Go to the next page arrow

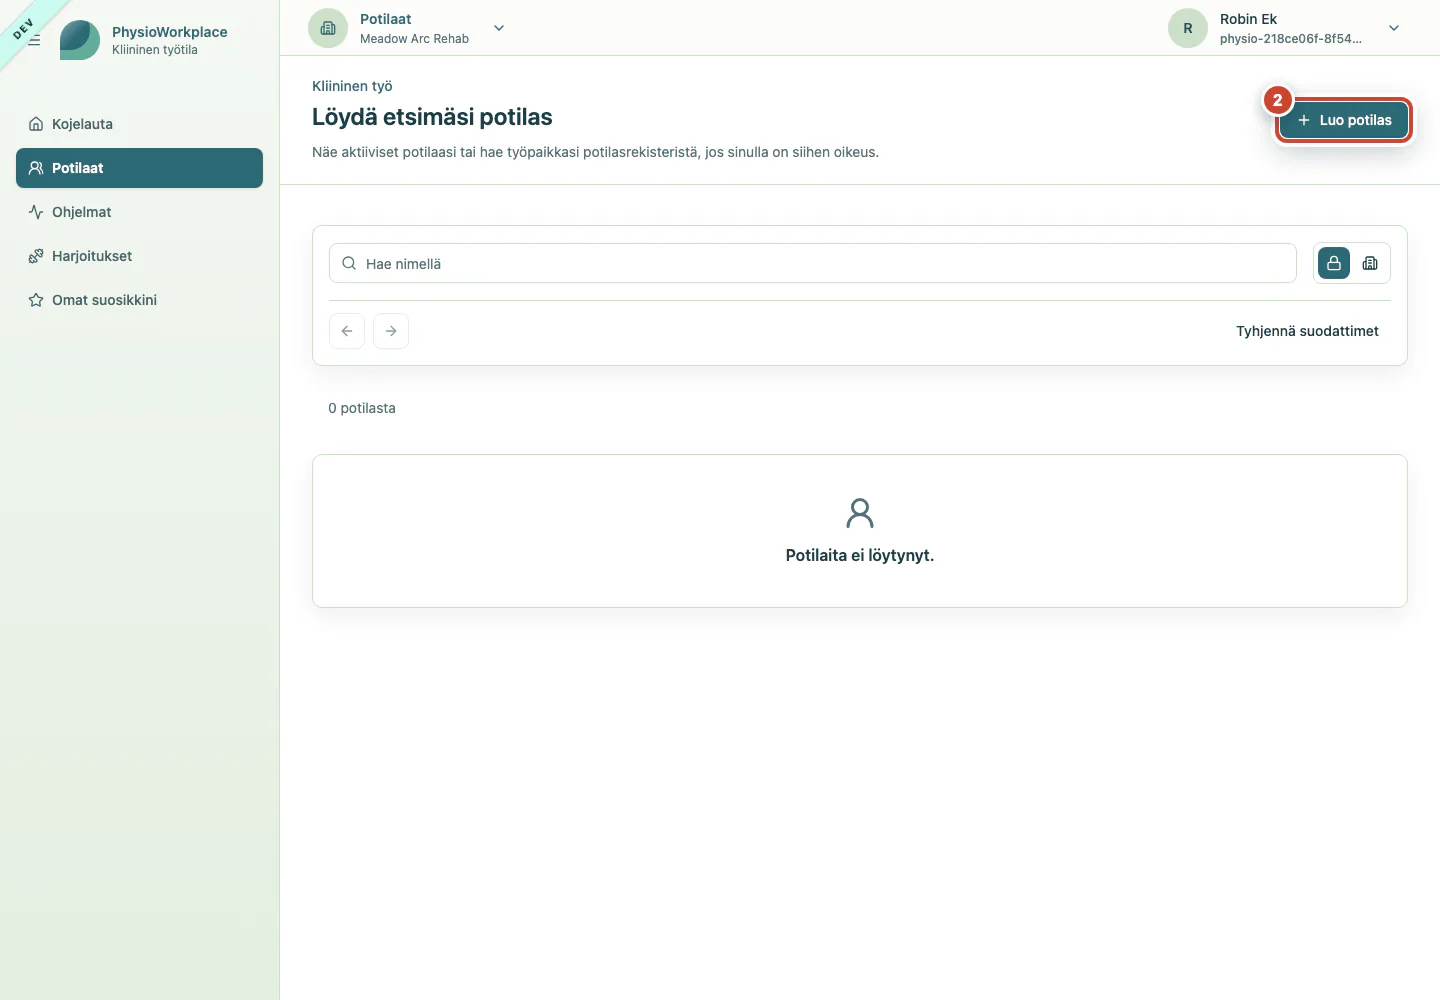point(391,331)
